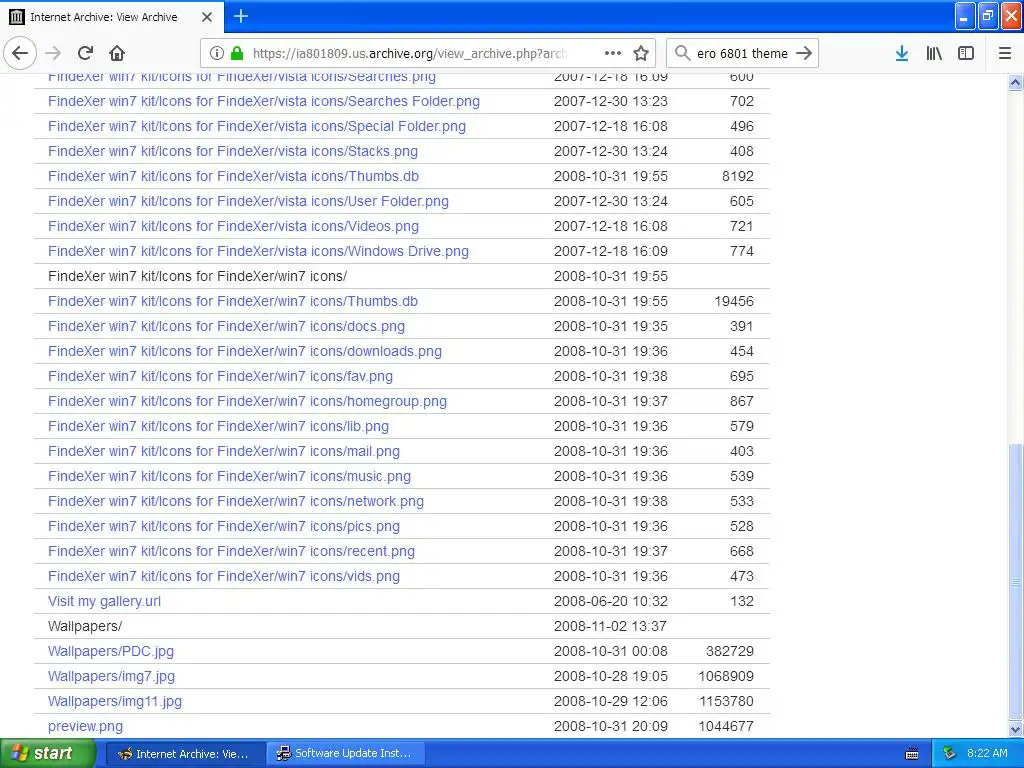Image resolution: width=1024 pixels, height=768 pixels.
Task: Open win7 icons/fav.png link
Action: tap(220, 376)
